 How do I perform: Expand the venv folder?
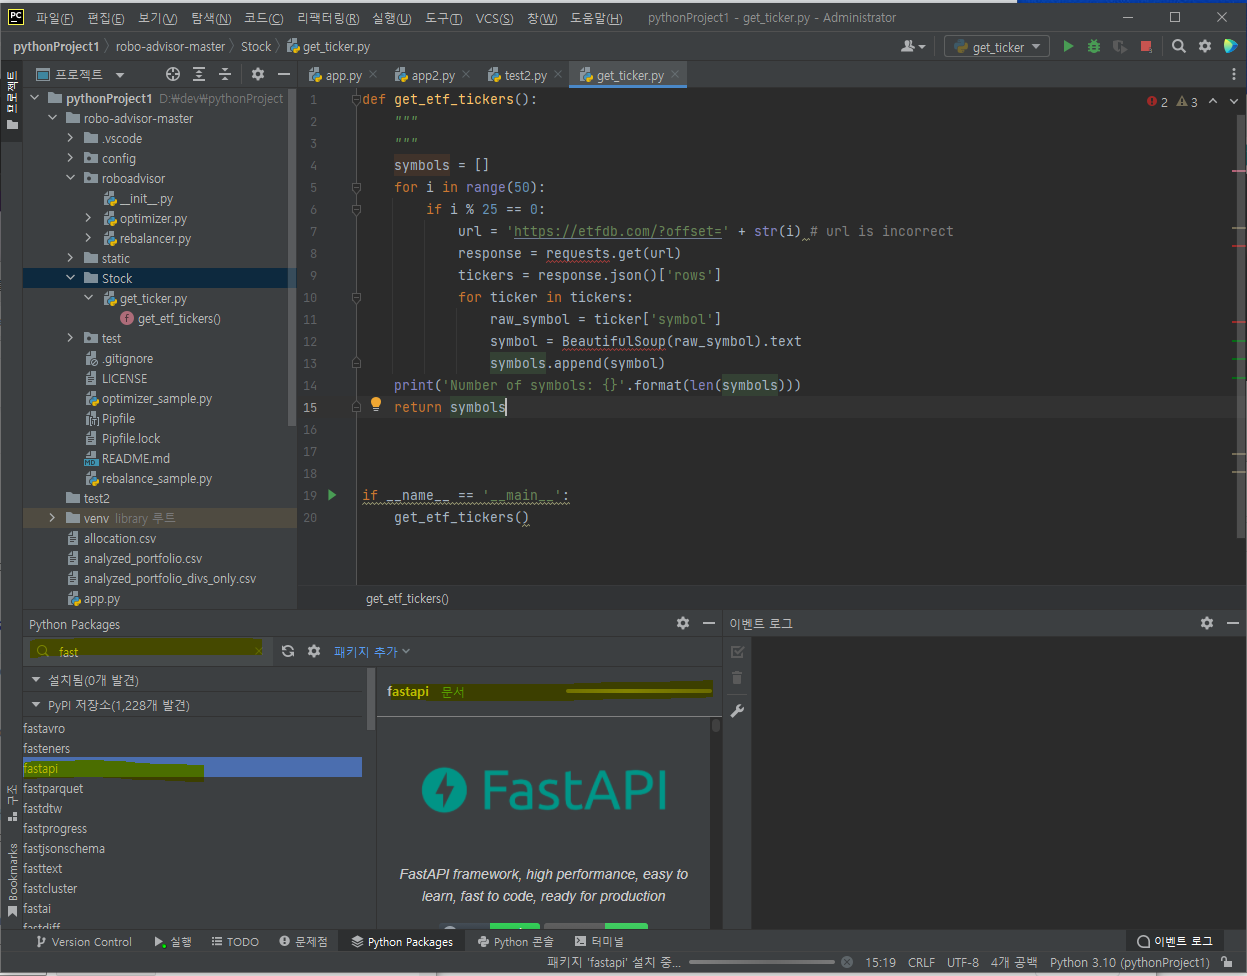[x=52, y=518]
